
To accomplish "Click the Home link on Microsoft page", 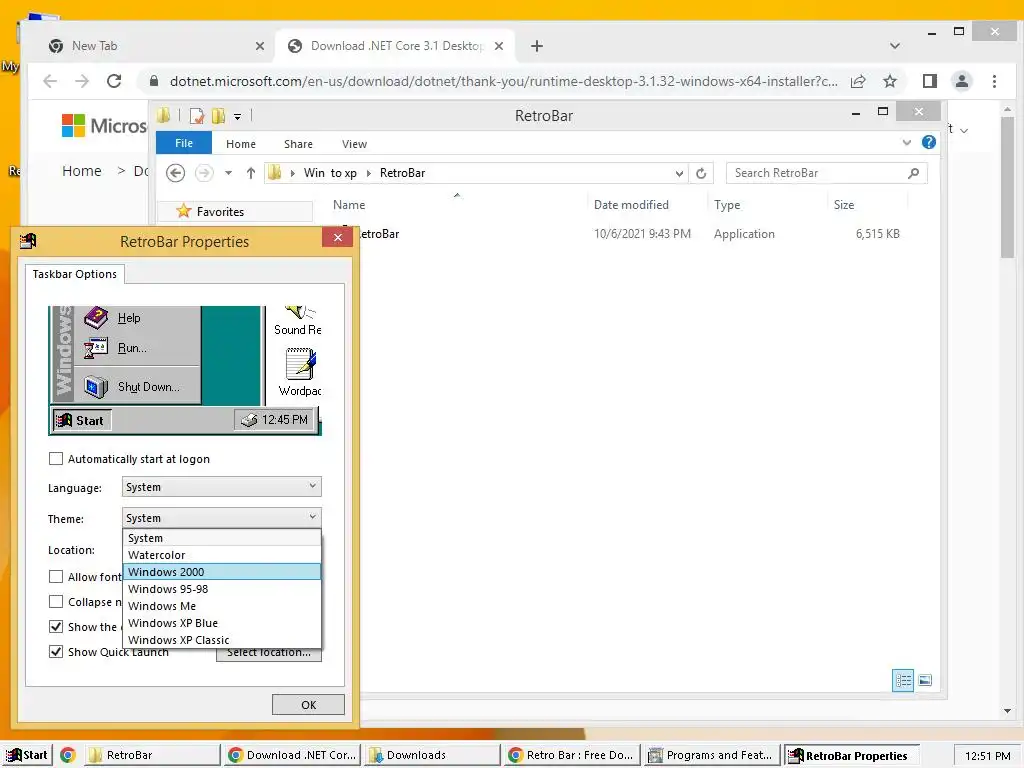I will tap(82, 171).
